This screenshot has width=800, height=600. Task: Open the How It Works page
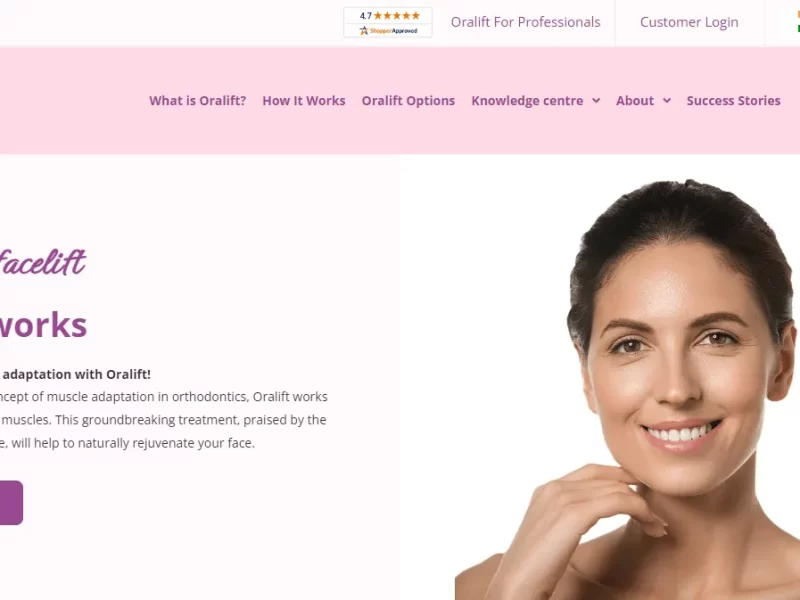click(x=304, y=101)
